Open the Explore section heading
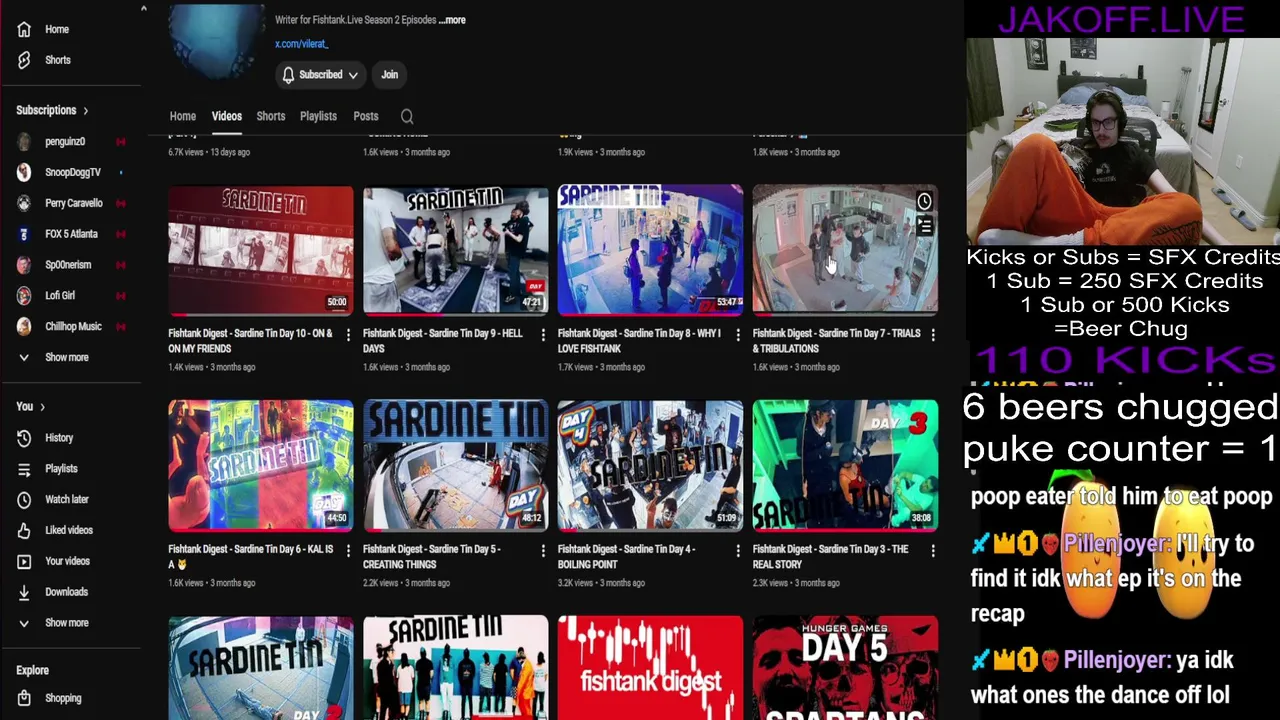This screenshot has height=720, width=1280. click(x=32, y=670)
